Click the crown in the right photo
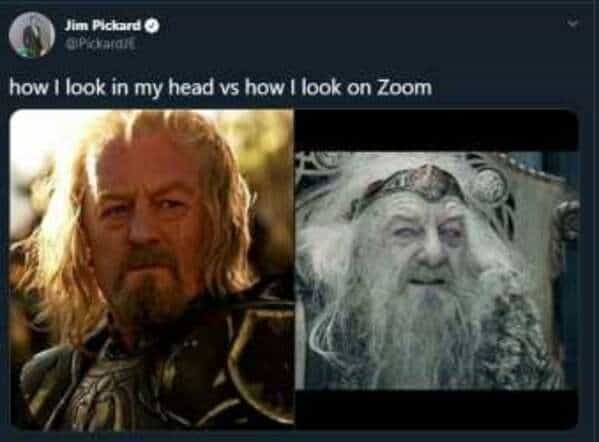Screen dimensions: 599x442 point(428,185)
